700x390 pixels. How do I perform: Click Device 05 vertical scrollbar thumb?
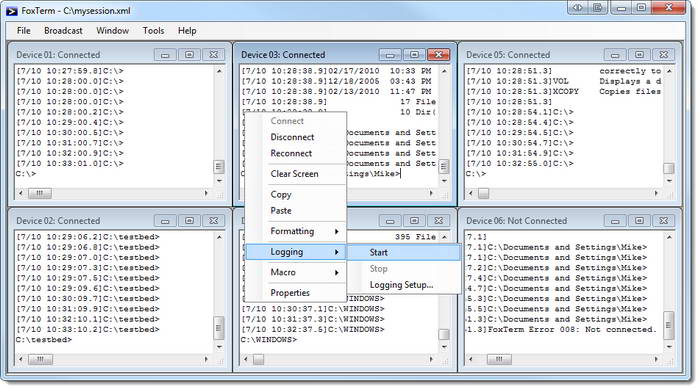[669, 168]
